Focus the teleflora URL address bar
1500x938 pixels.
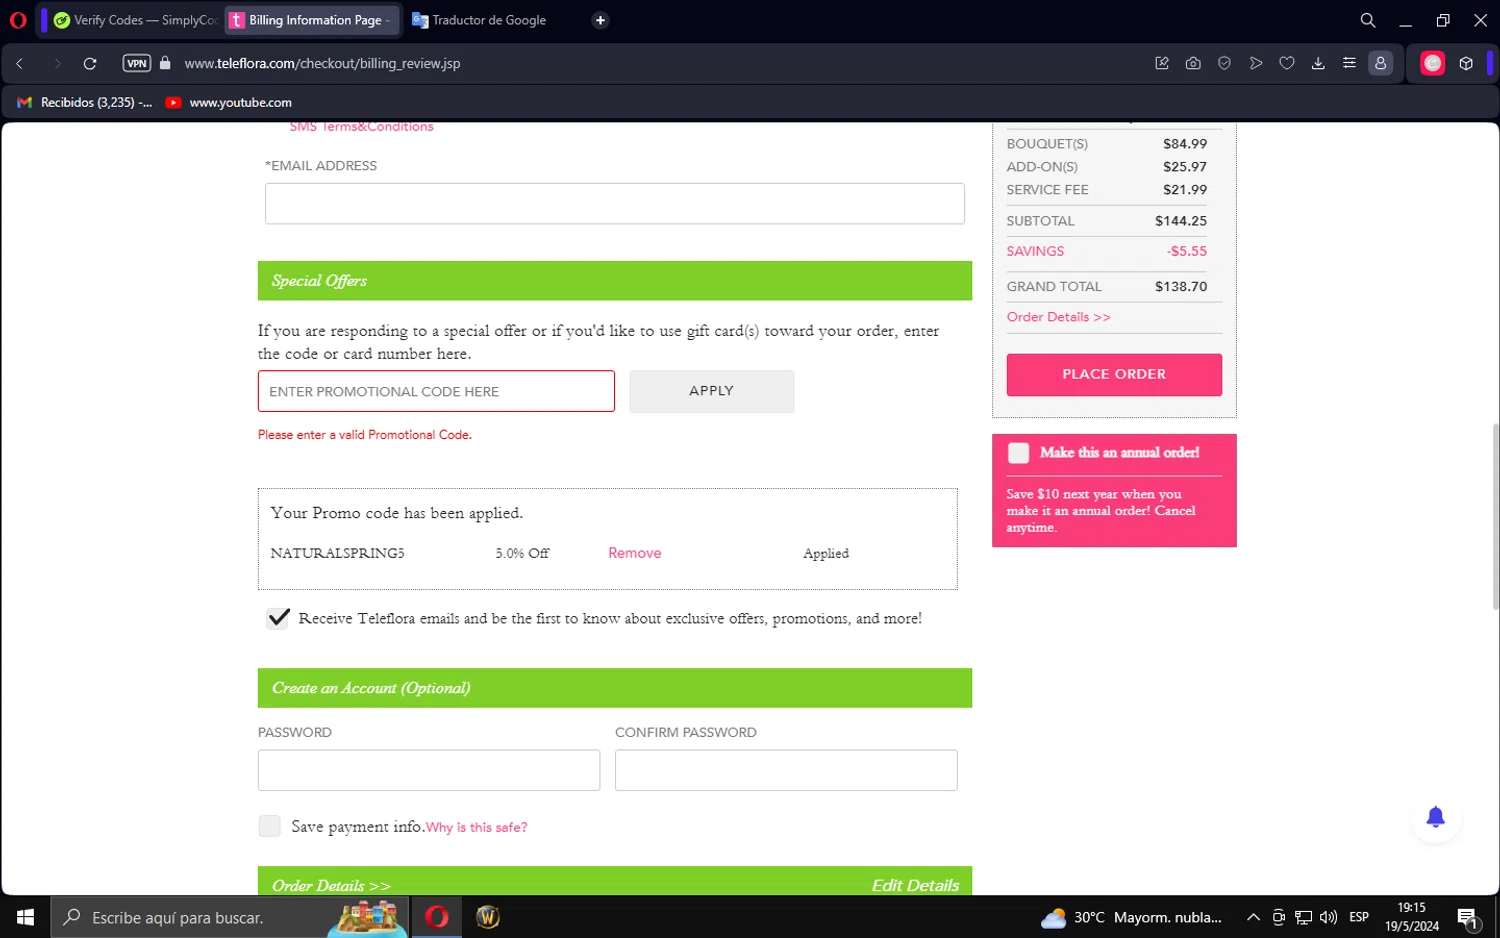(x=322, y=63)
